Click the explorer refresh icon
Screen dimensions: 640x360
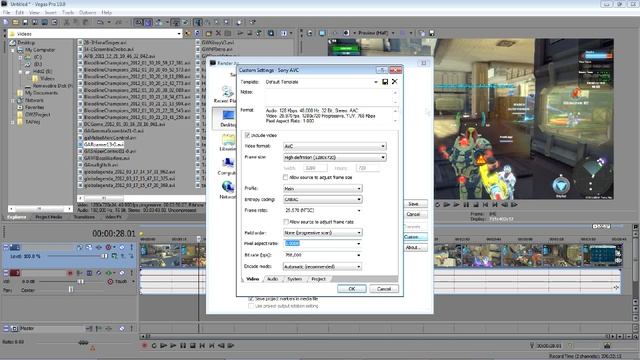click(197, 33)
